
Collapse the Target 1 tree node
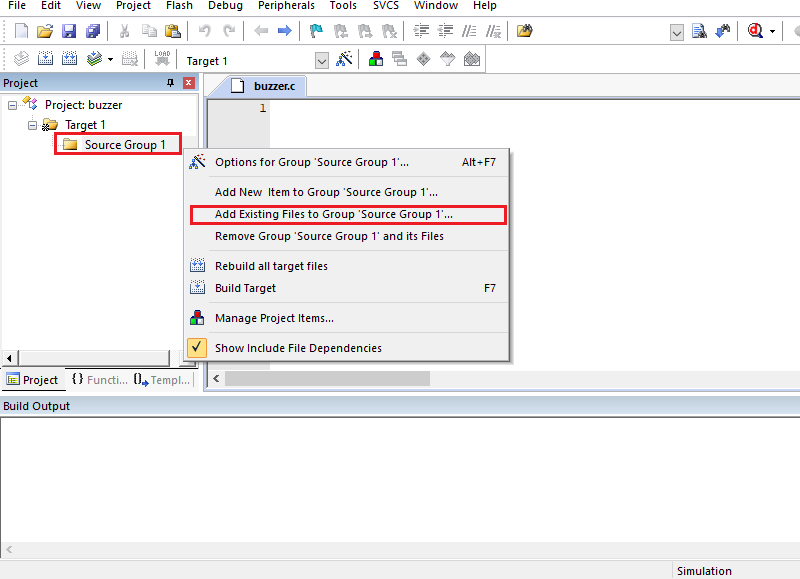(x=32, y=125)
